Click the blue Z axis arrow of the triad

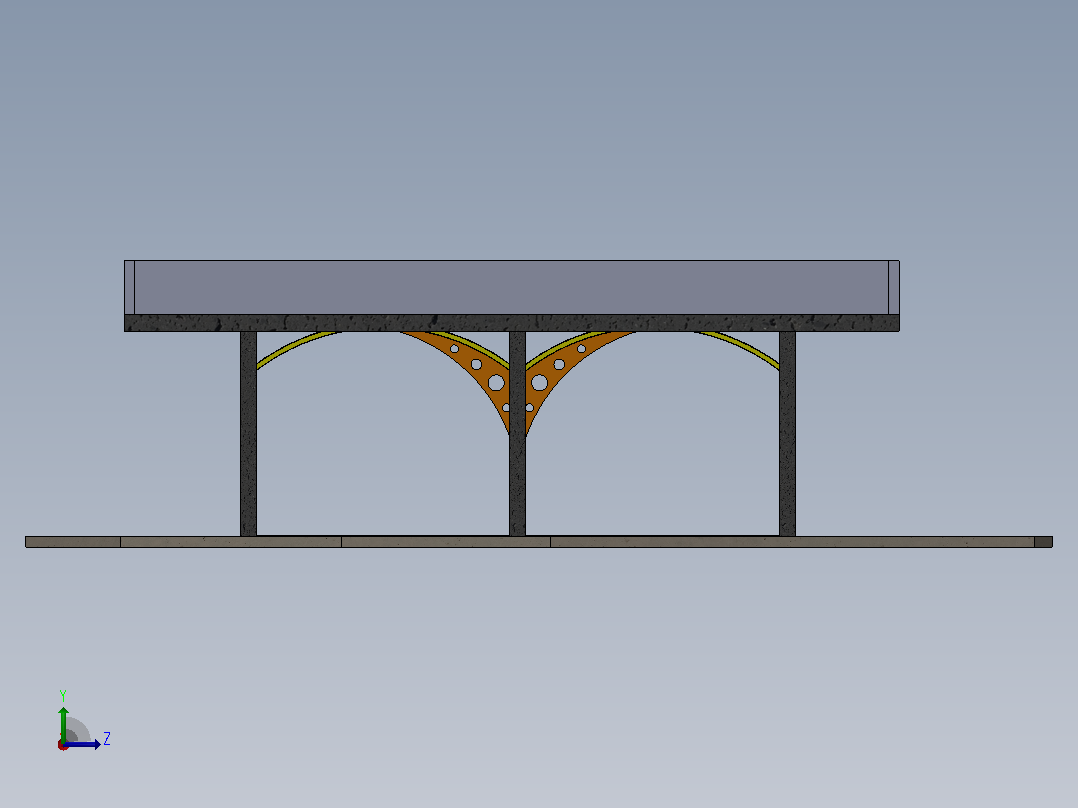82,744
